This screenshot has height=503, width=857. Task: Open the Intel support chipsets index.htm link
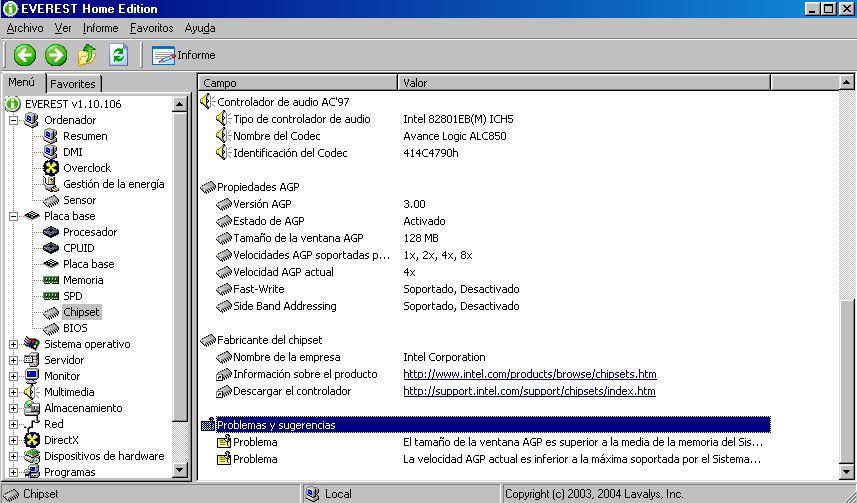click(529, 391)
